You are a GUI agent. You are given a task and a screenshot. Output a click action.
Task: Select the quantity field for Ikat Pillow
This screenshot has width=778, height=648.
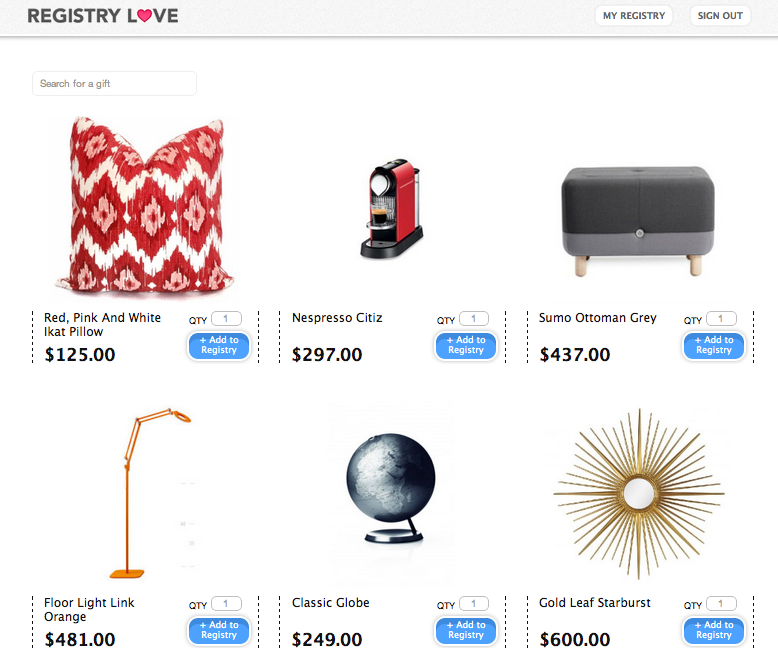[x=226, y=319]
